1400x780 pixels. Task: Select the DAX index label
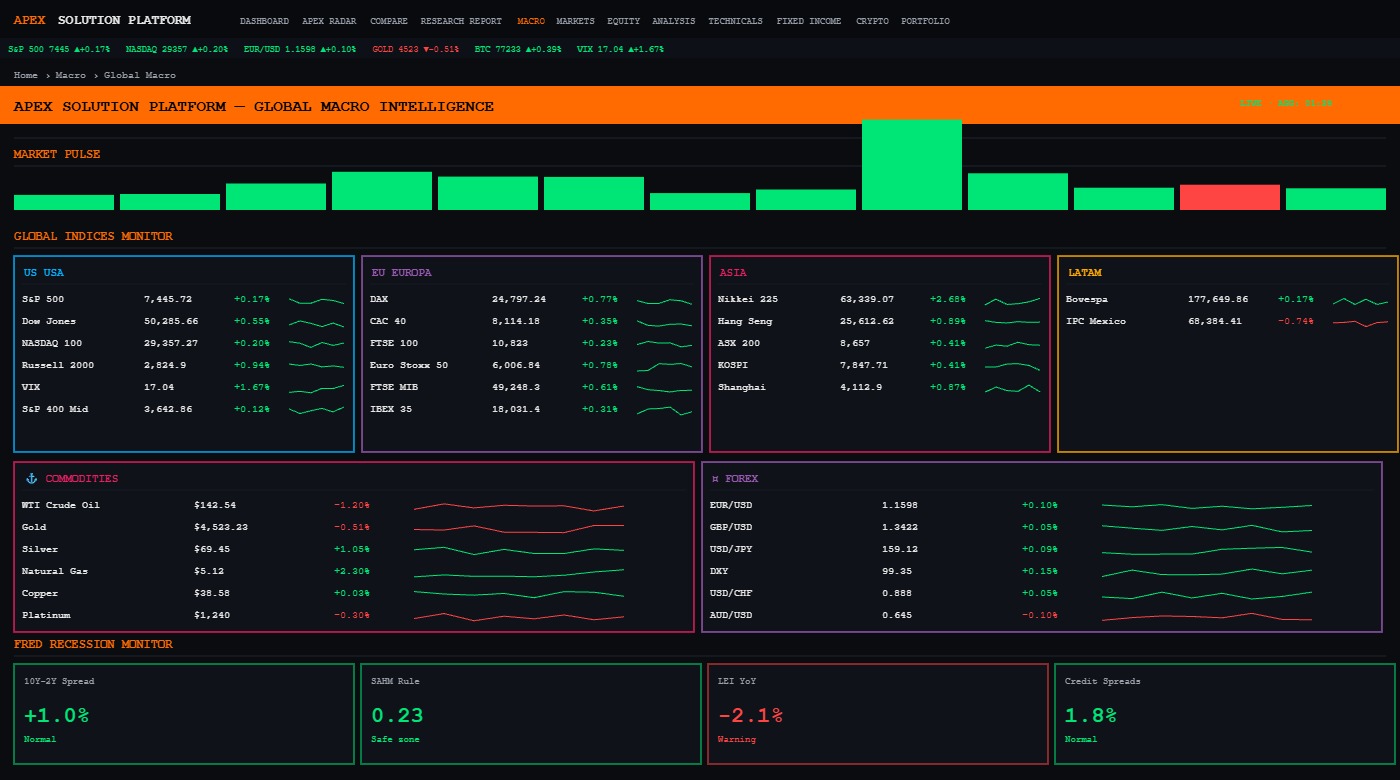(x=379, y=299)
